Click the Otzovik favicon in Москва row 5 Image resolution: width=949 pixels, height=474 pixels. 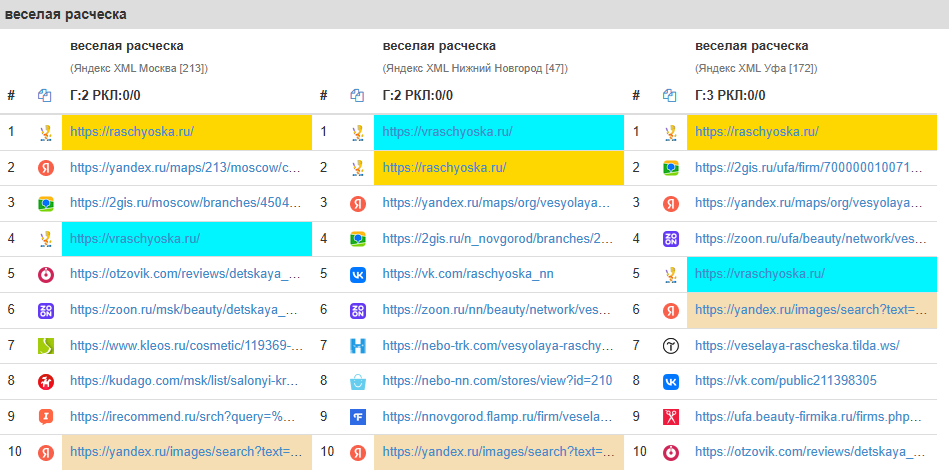[x=45, y=275]
